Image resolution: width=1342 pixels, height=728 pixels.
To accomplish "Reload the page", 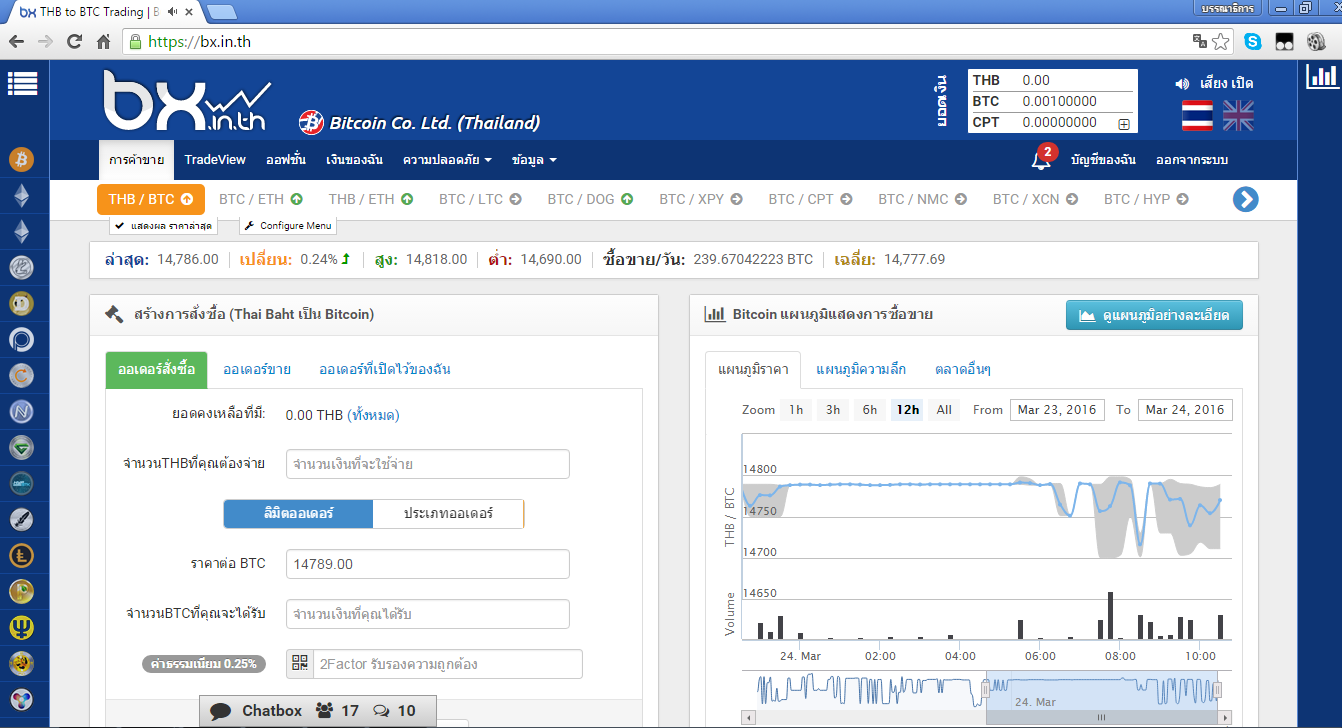I will [x=74, y=42].
